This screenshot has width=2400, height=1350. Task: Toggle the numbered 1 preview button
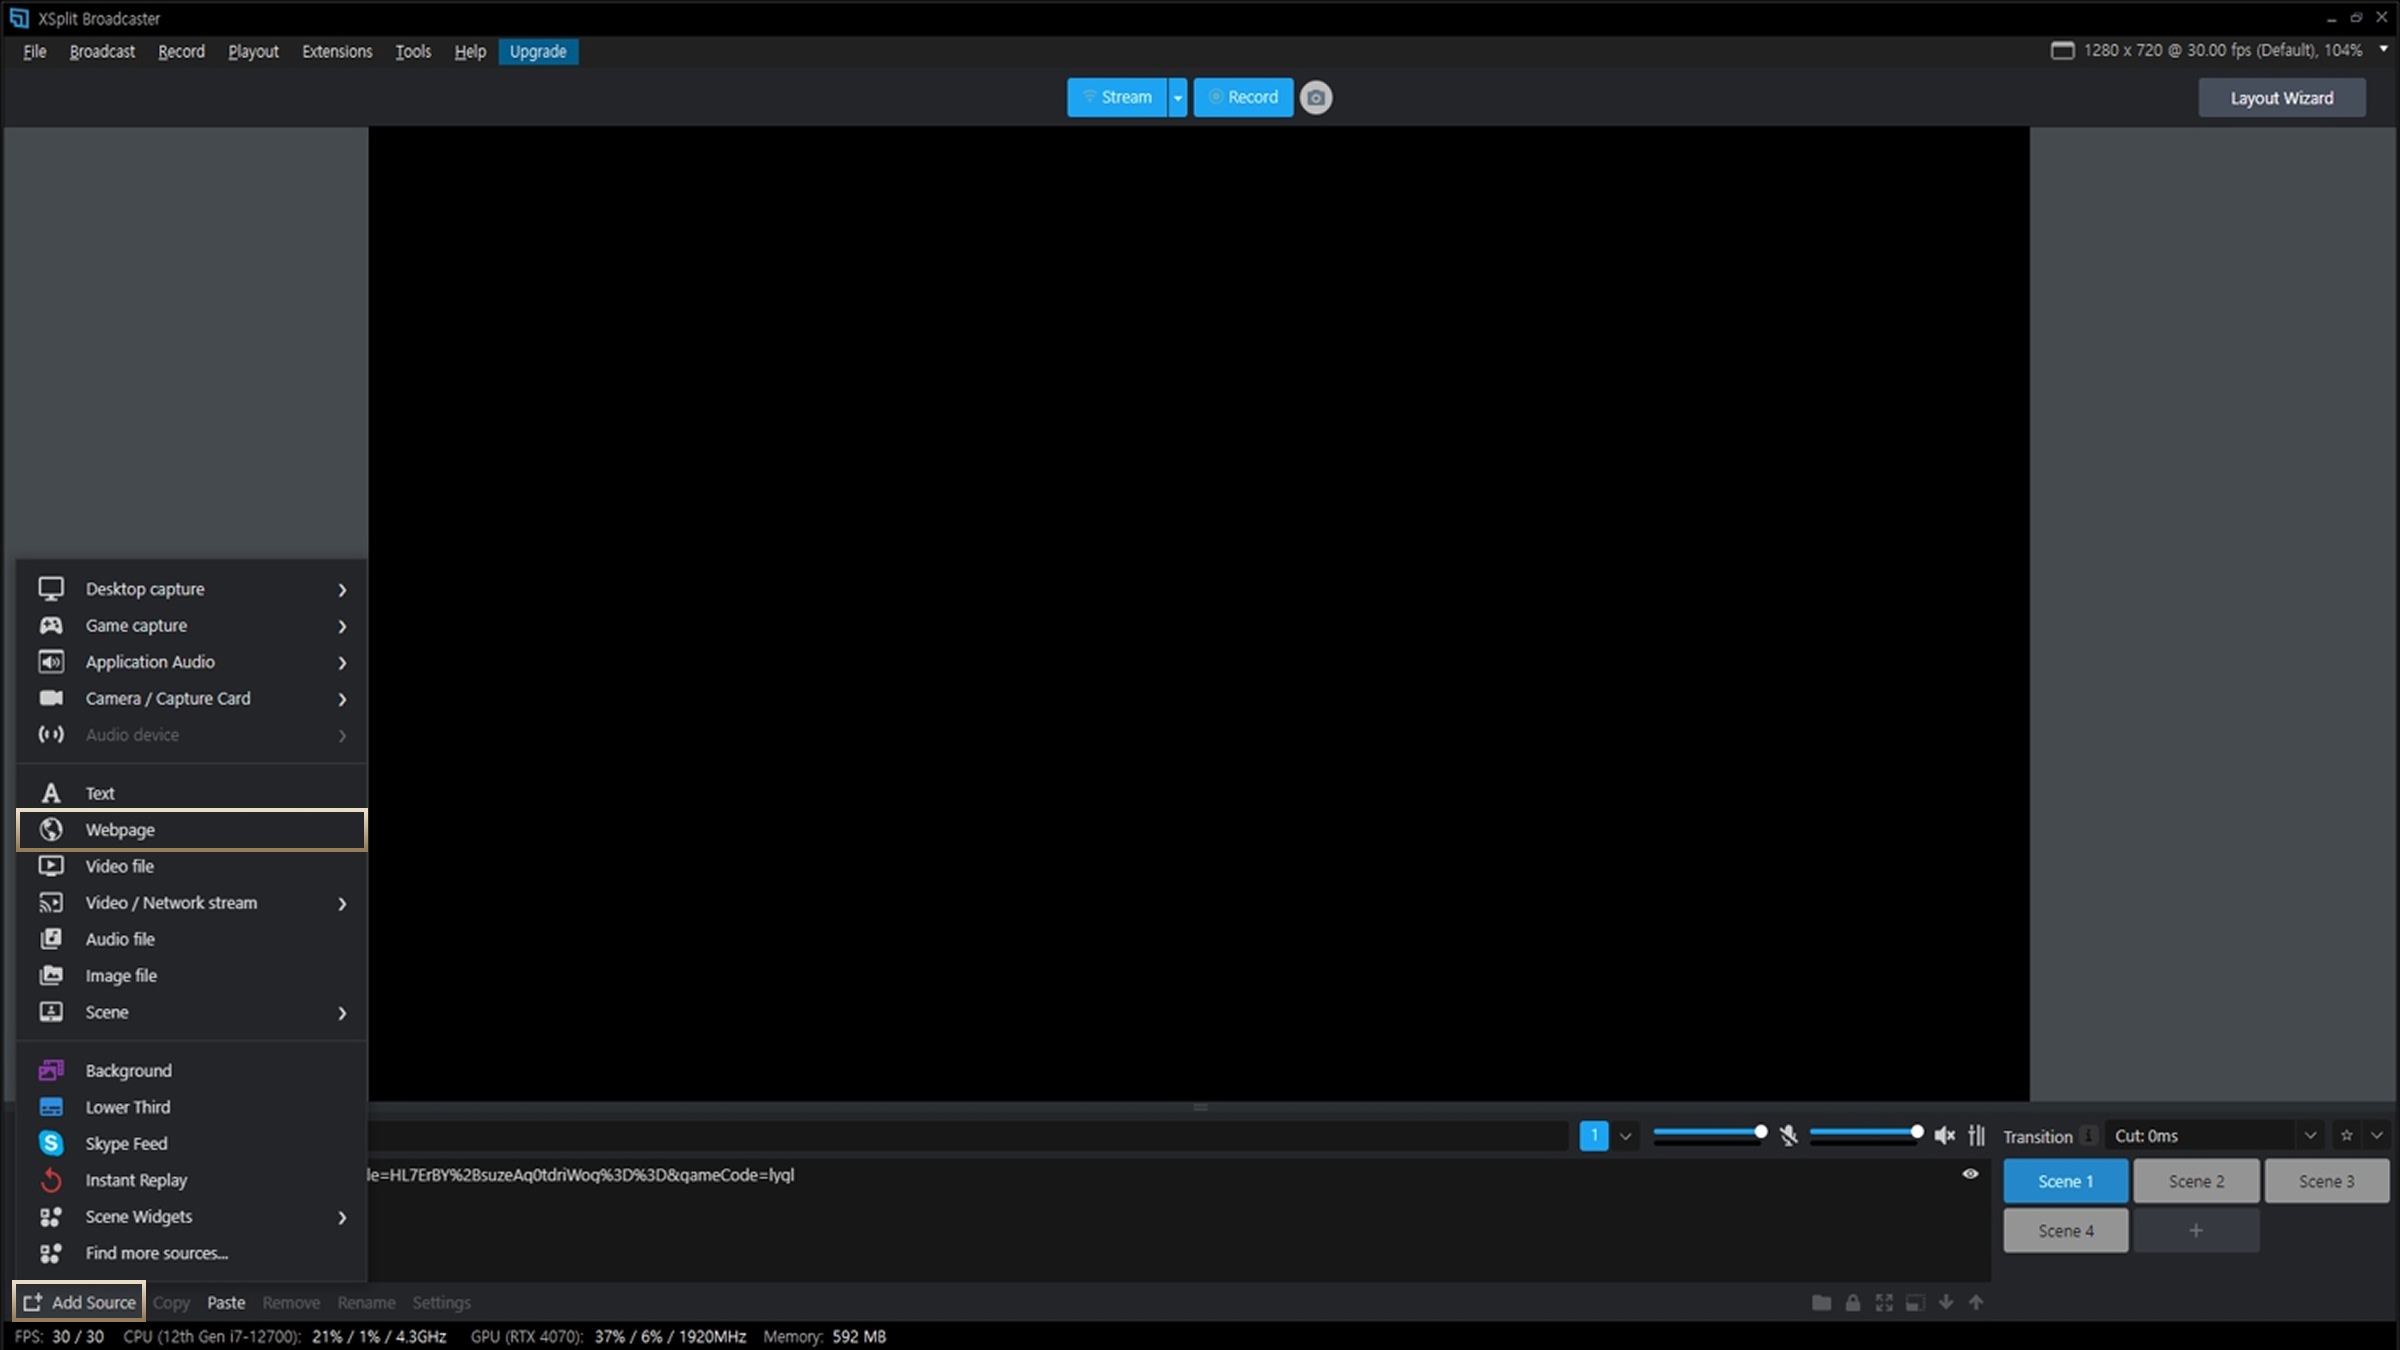[1594, 1135]
